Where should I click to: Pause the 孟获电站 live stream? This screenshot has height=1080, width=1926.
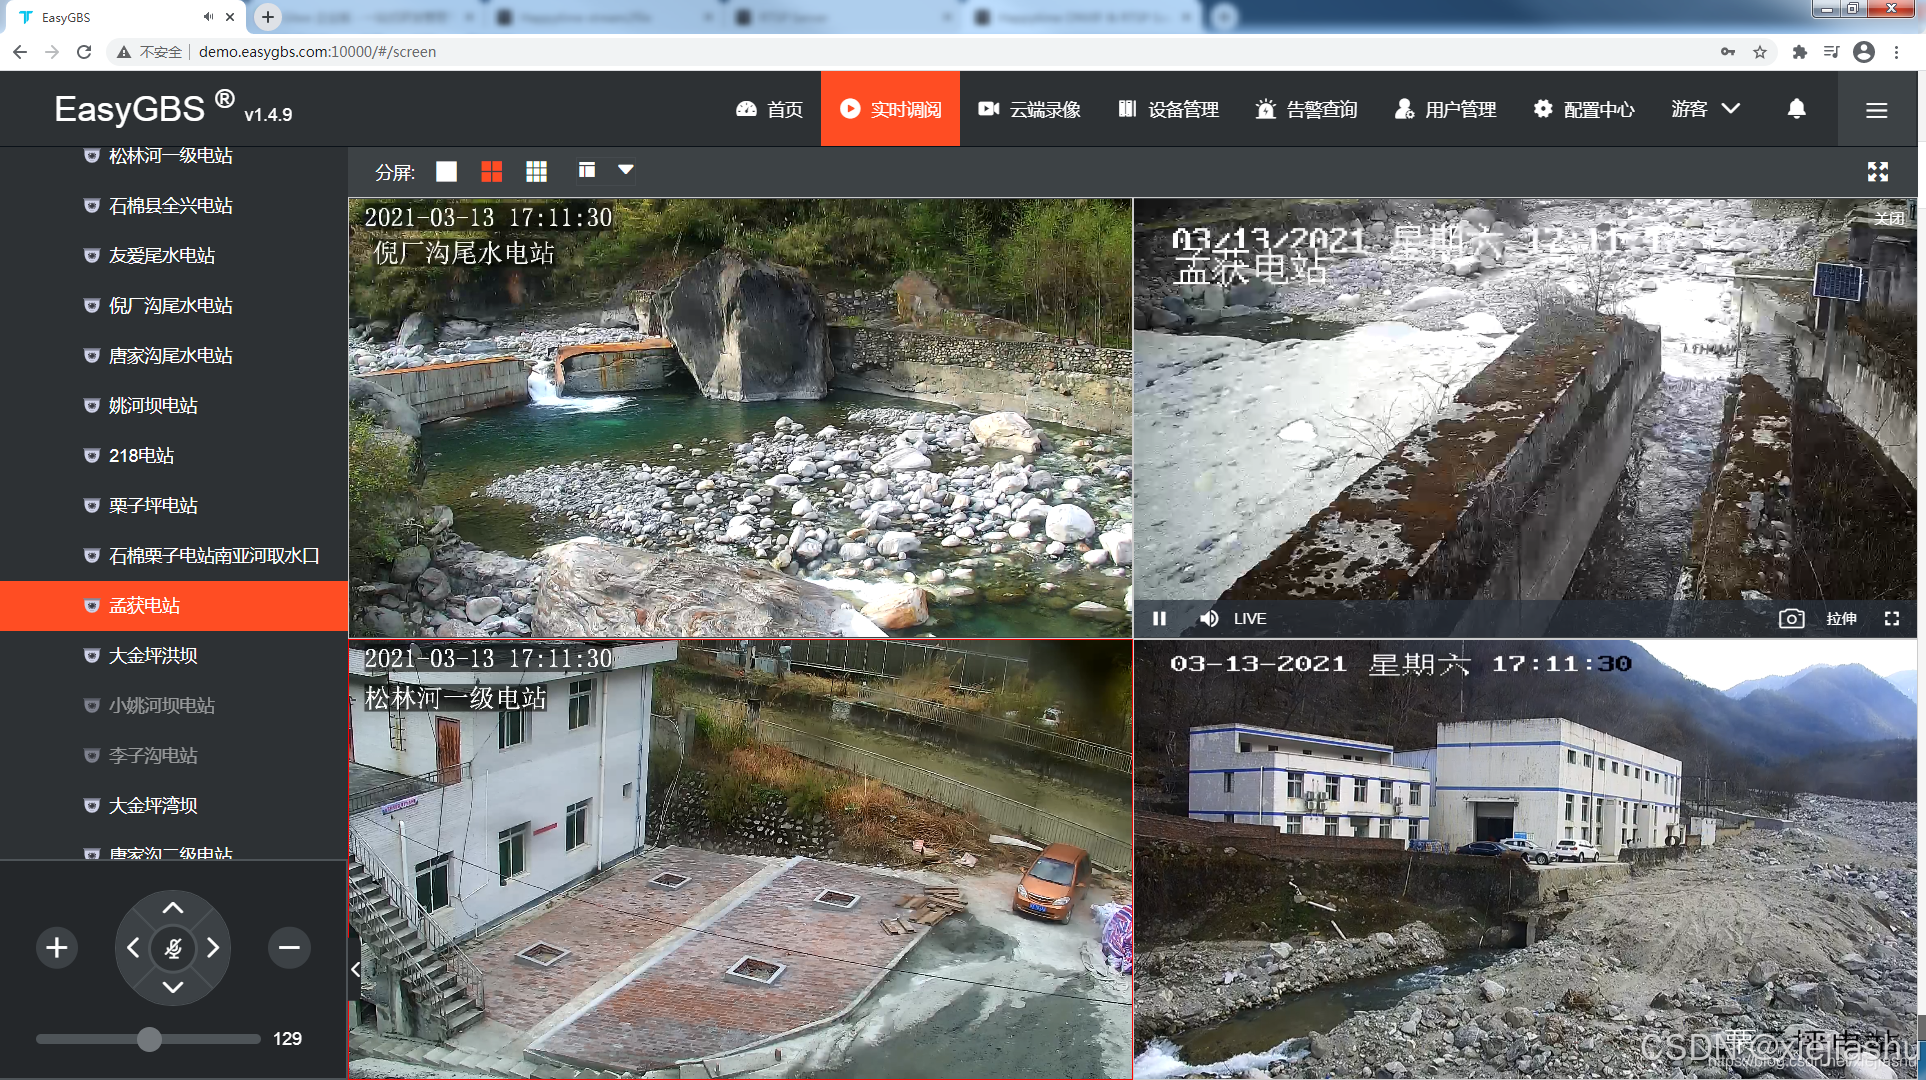[x=1159, y=619]
